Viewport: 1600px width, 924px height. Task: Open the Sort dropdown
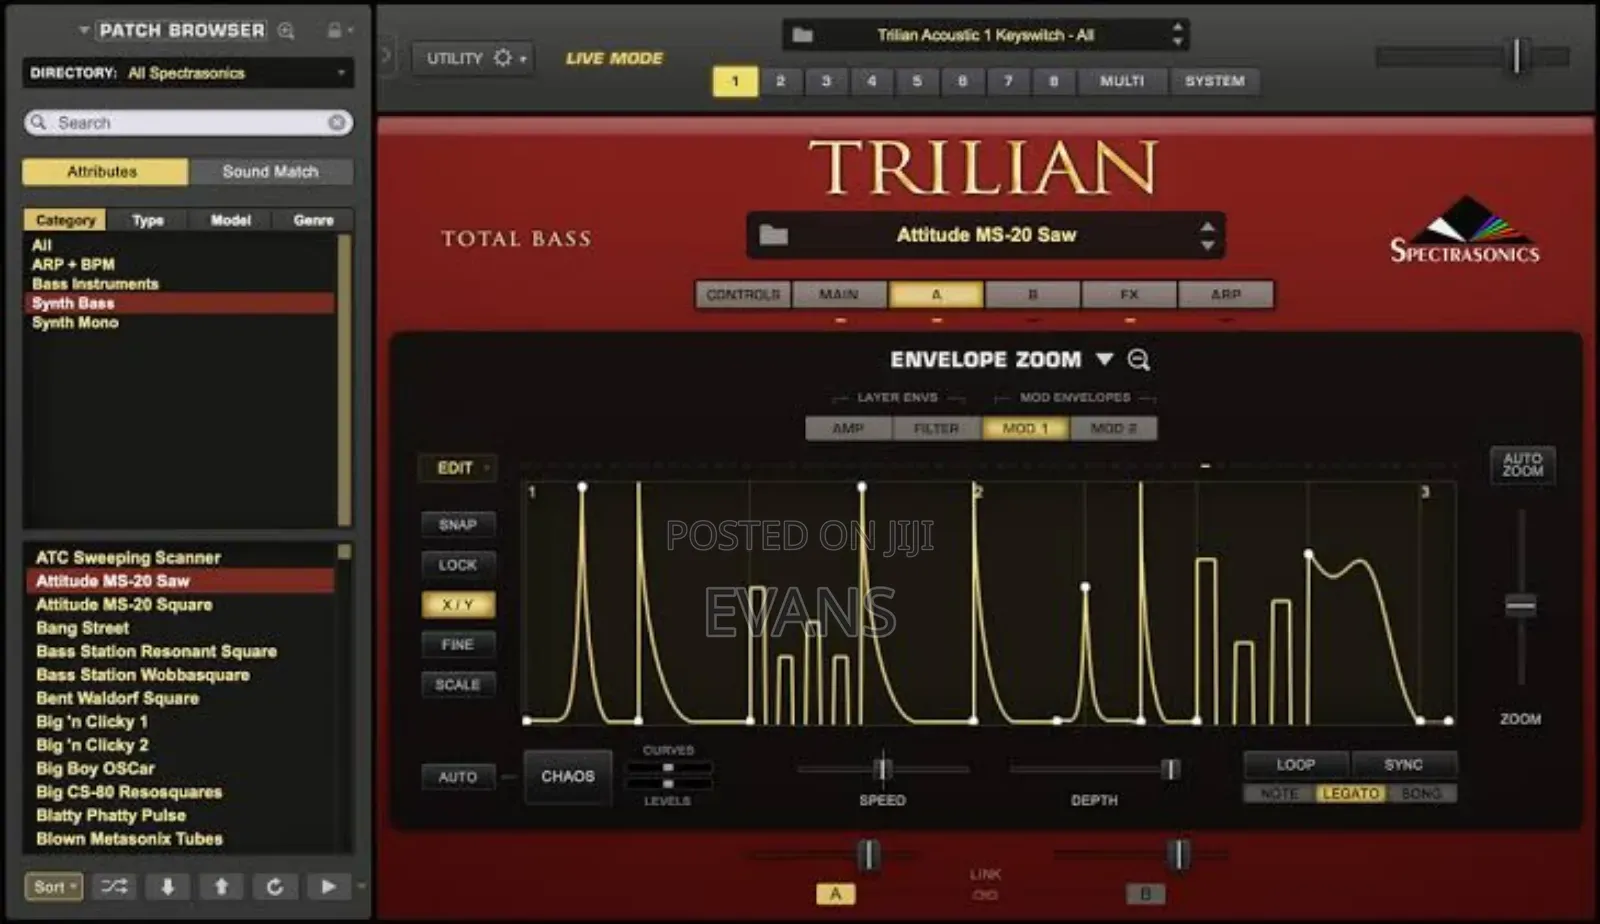54,886
